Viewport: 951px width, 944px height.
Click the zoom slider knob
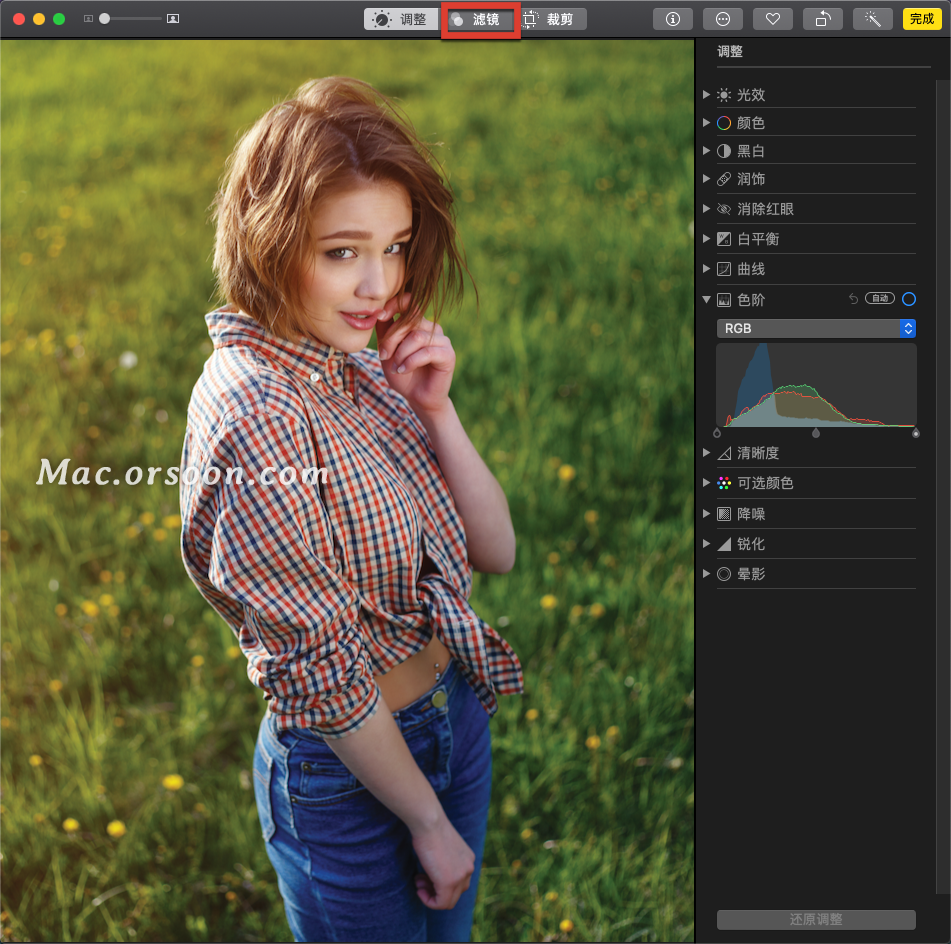[x=104, y=19]
